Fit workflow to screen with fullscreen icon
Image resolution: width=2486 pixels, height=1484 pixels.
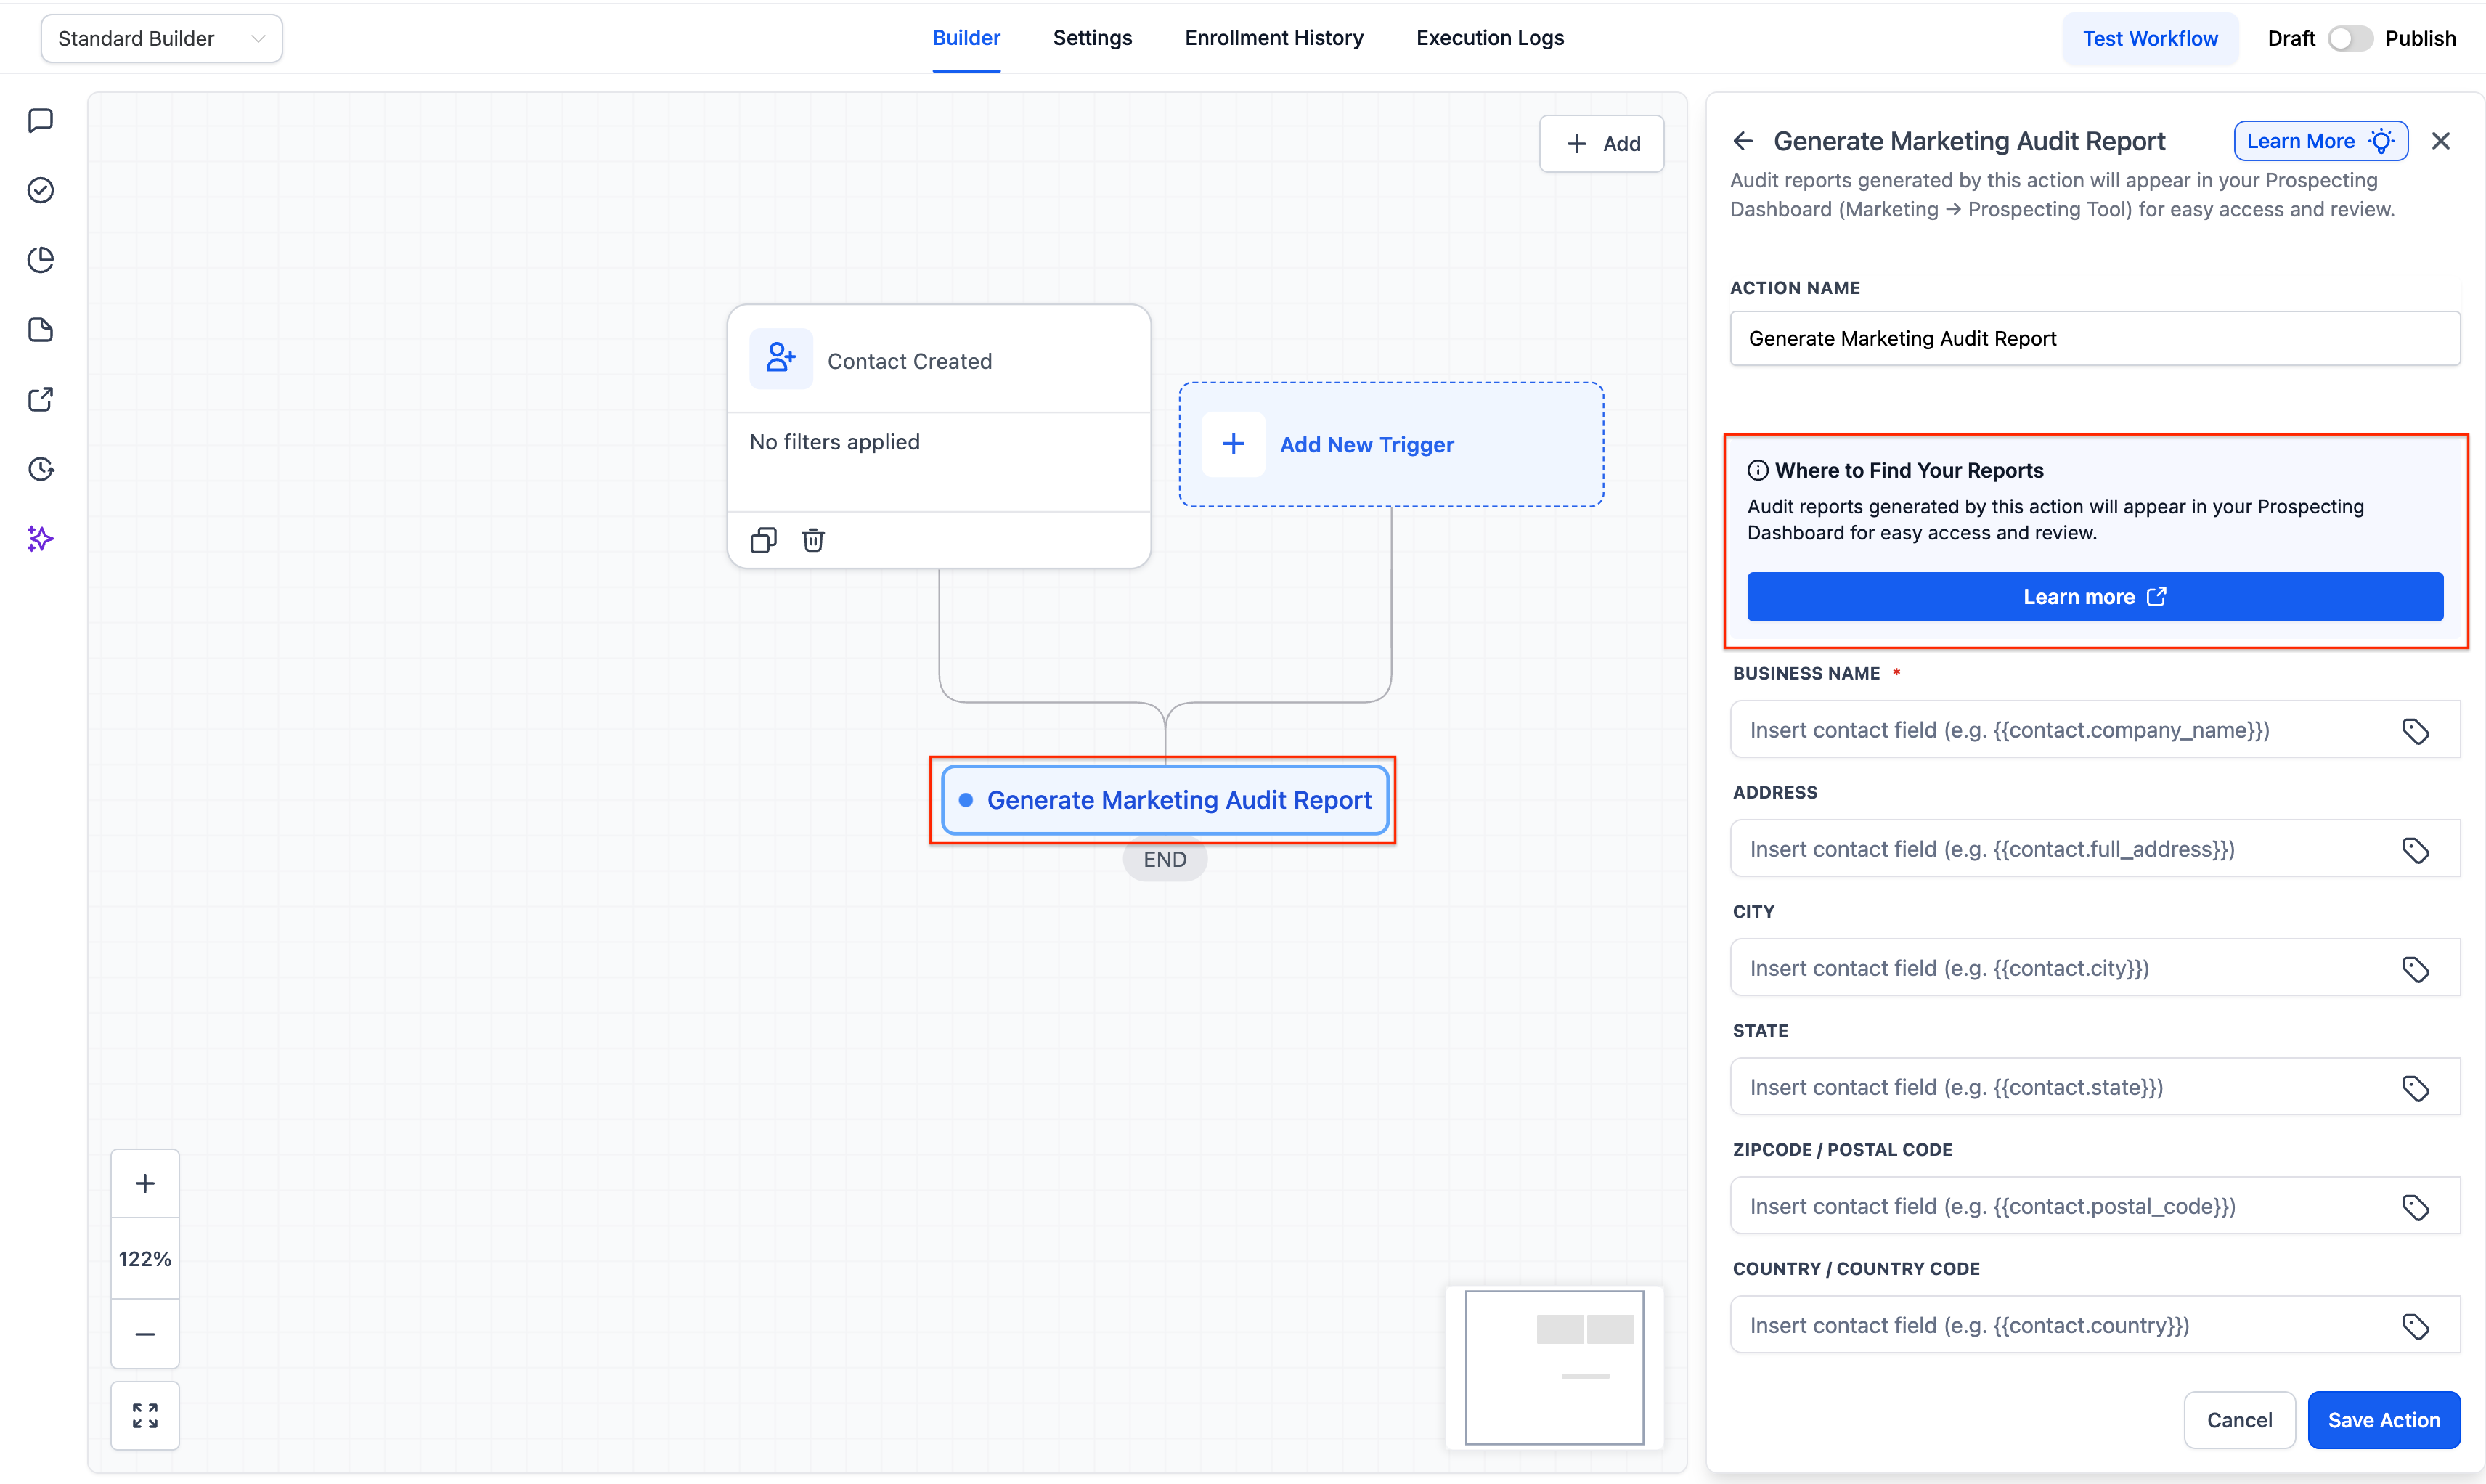point(145,1415)
